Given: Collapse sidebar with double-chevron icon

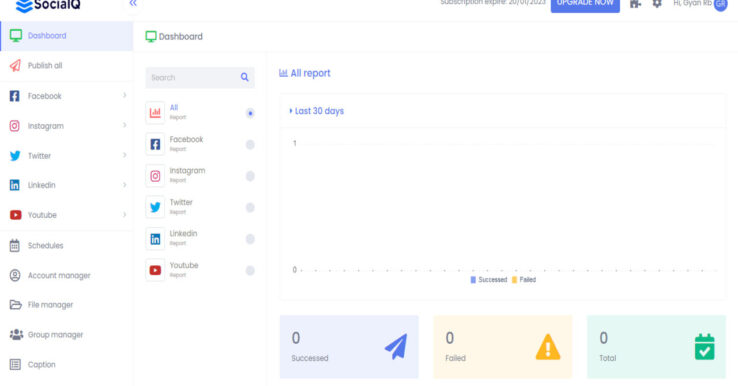Looking at the screenshot, I should coord(133,3).
